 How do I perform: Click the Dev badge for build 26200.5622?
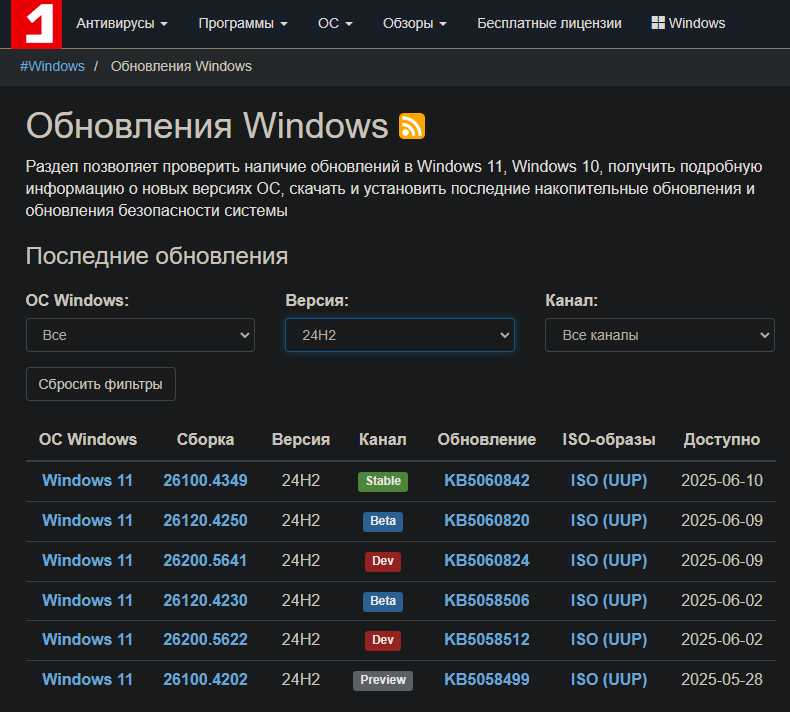[x=383, y=640]
